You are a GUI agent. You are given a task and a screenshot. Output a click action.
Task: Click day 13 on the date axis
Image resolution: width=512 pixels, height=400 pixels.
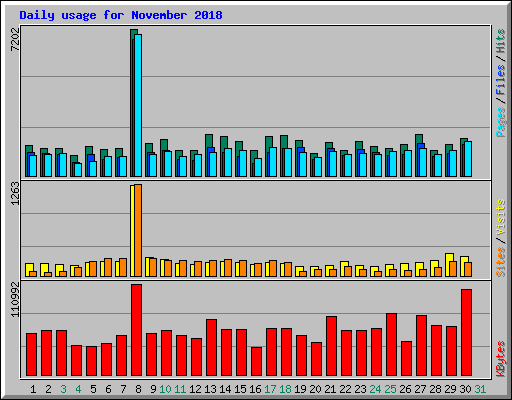210,389
